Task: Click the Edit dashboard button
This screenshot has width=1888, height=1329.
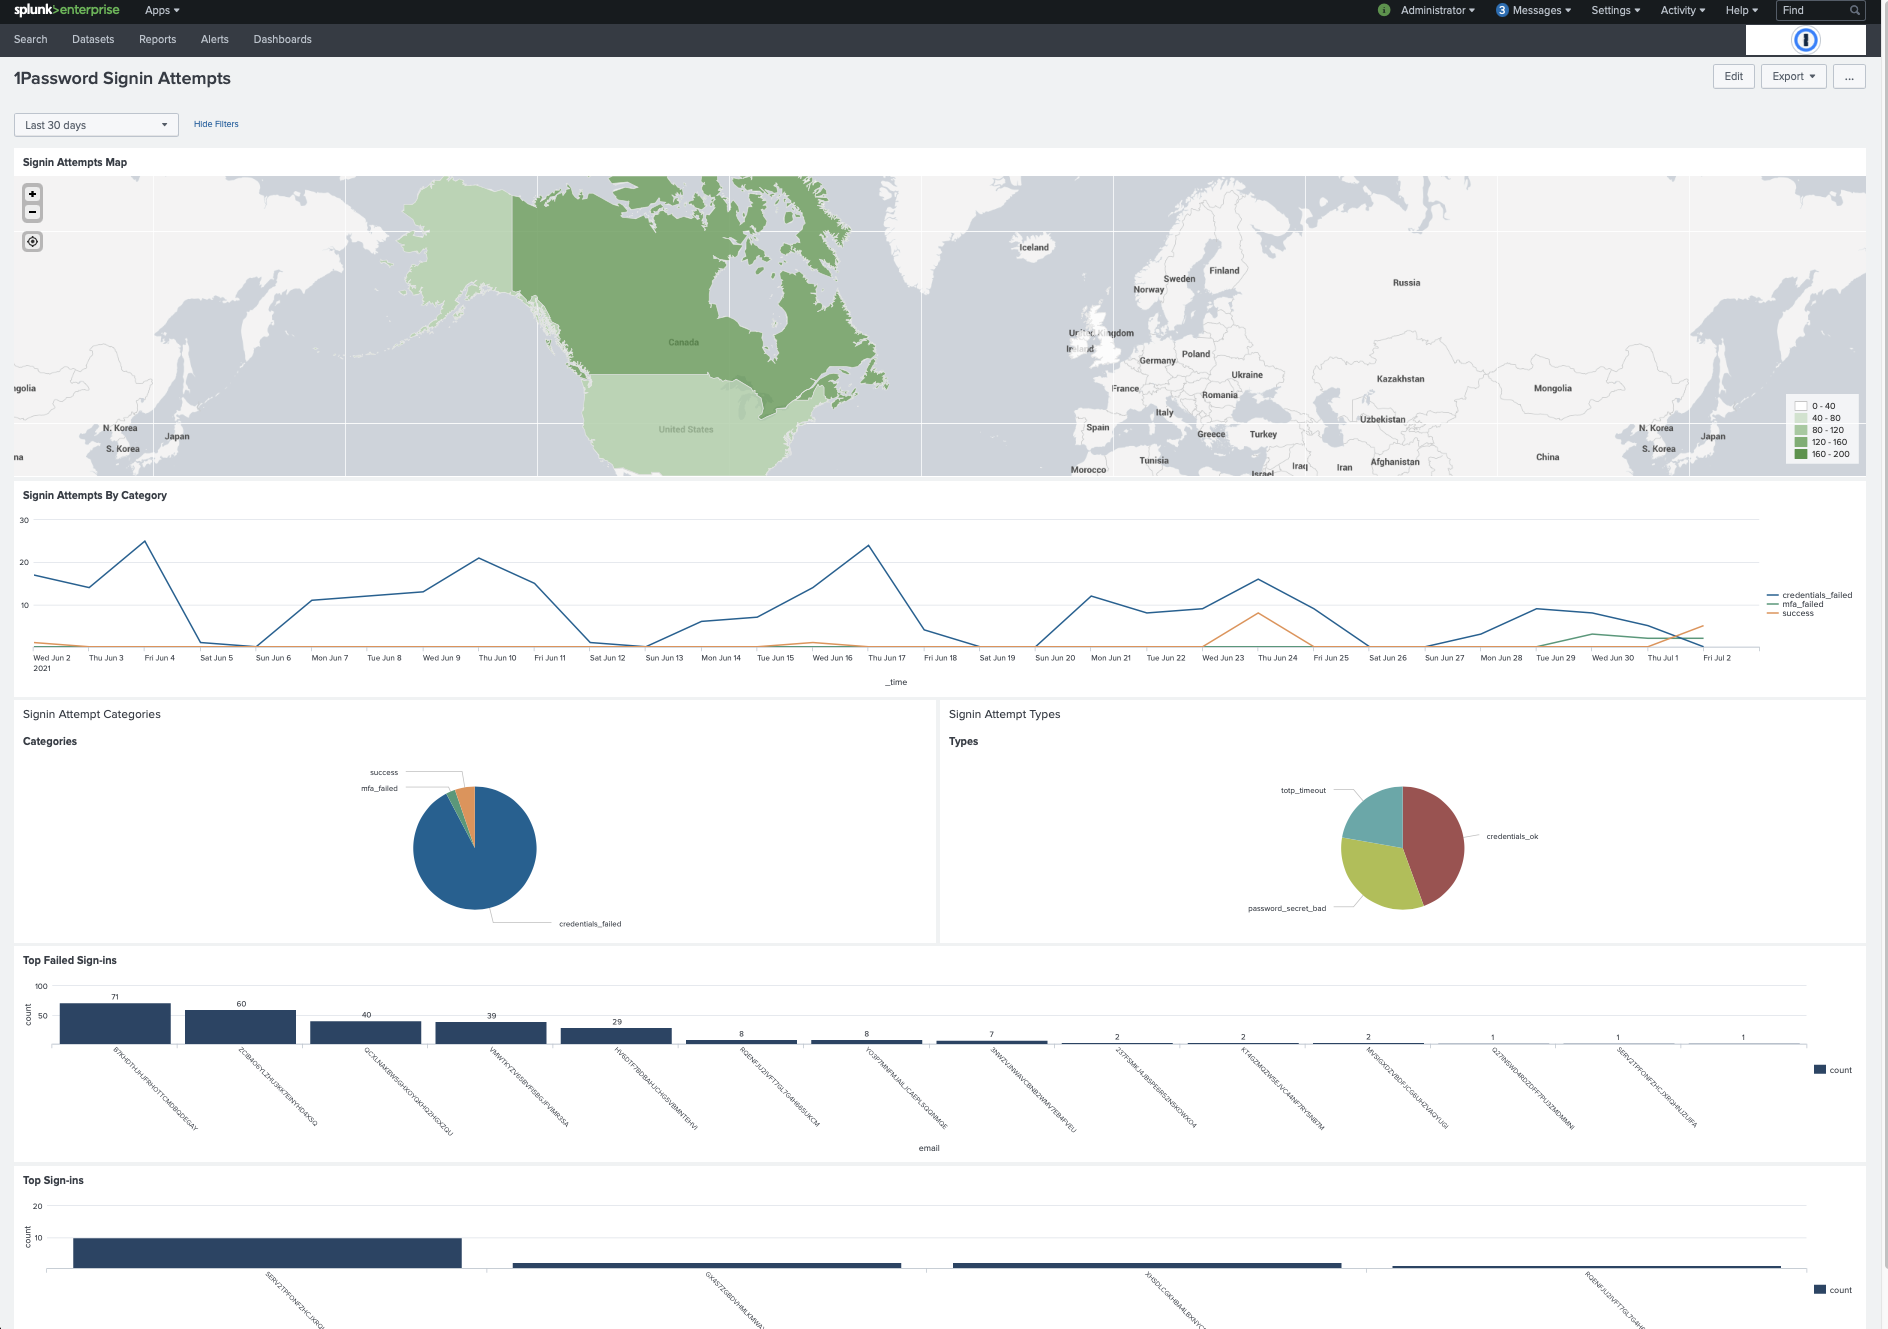Action: tap(1733, 77)
